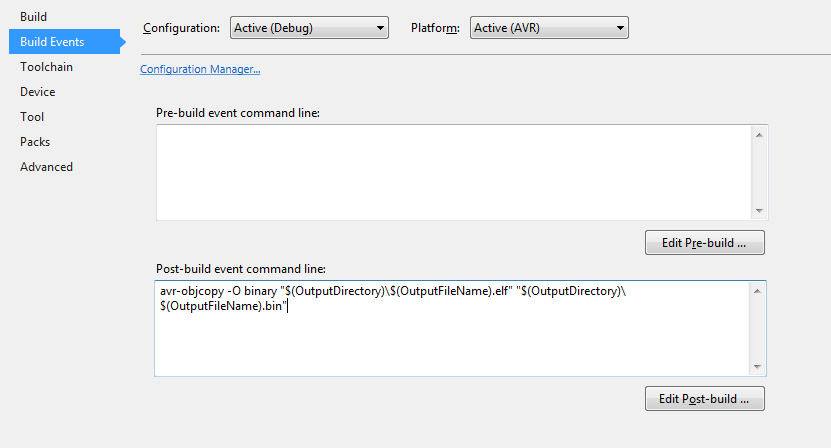Switch to the Toolchain tab

pyautogui.click(x=46, y=67)
